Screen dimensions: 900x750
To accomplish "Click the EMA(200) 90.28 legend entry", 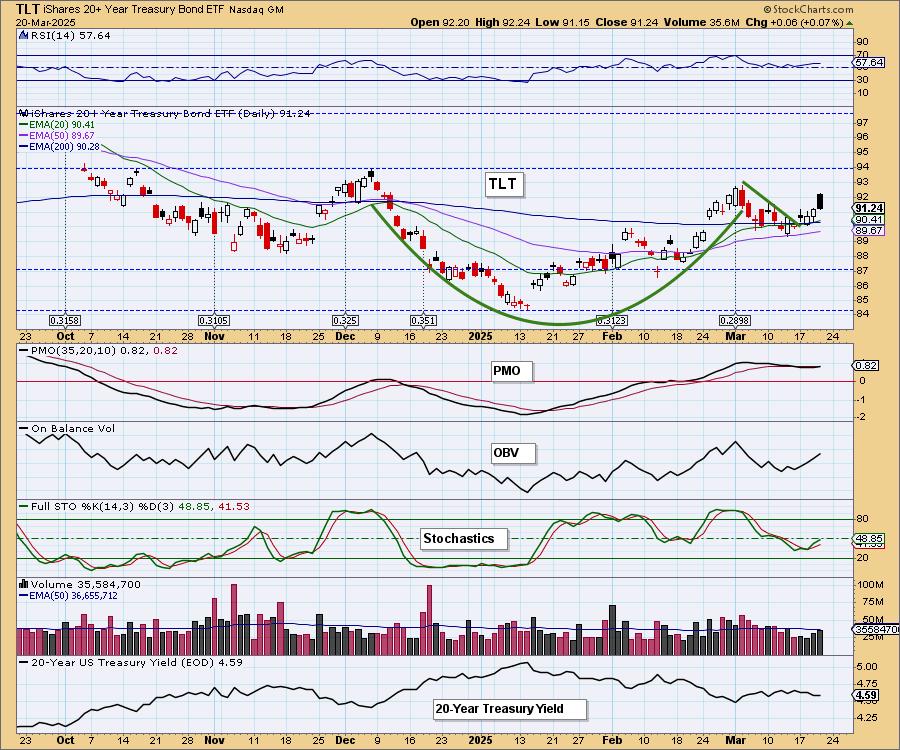I will coord(60,147).
